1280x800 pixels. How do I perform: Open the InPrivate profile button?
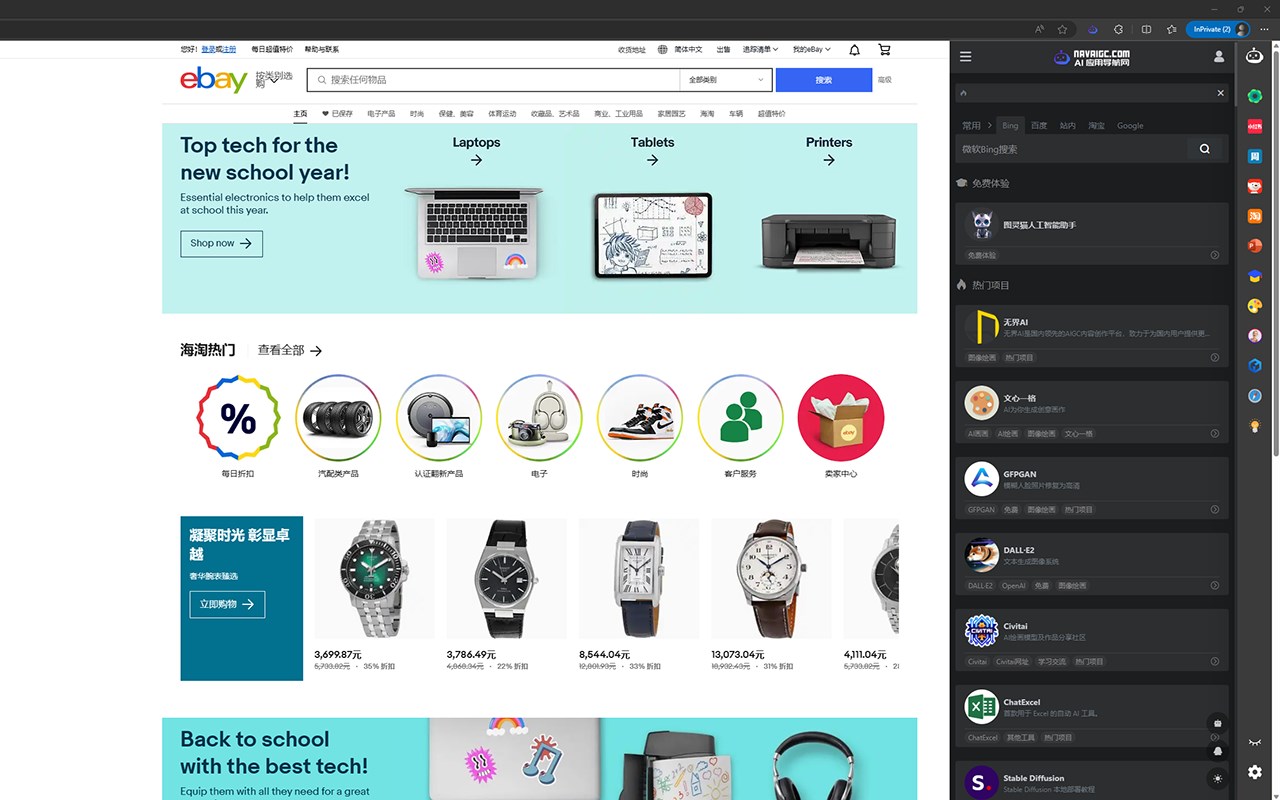pyautogui.click(x=1218, y=29)
